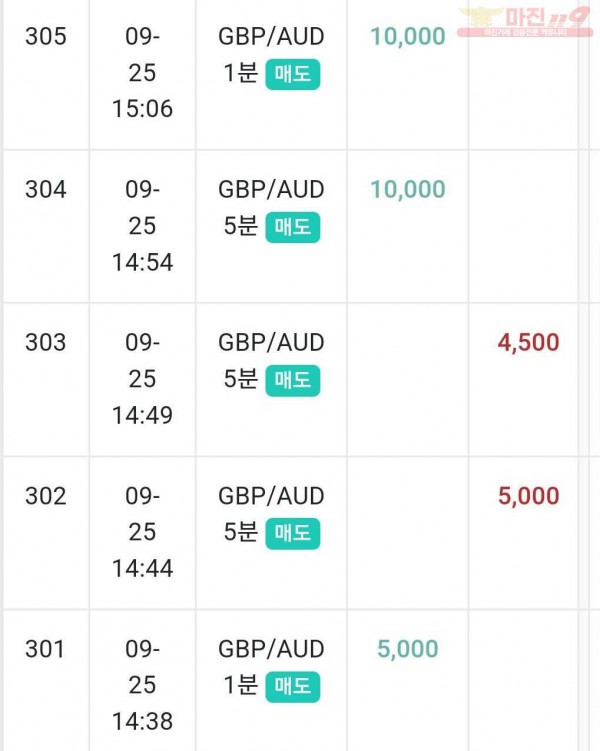Select trade number 304
Image resolution: width=600 pixels, height=751 pixels.
coord(45,189)
